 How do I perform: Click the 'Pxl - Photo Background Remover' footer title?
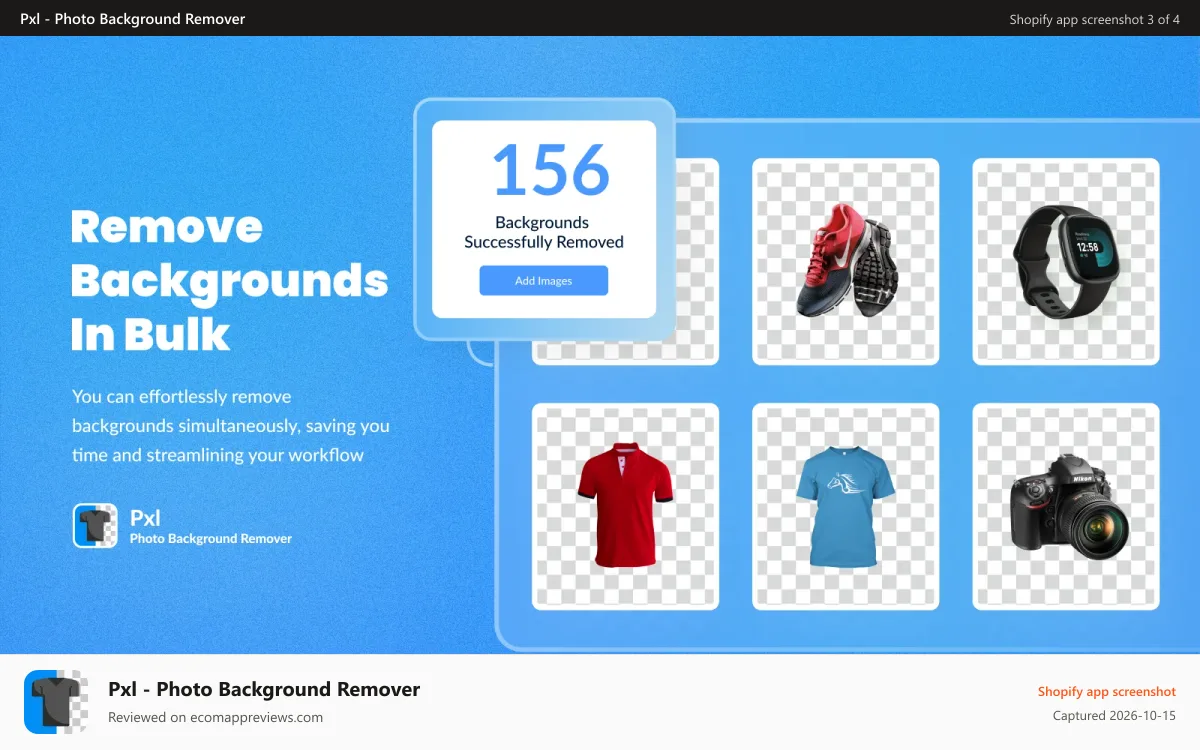[x=264, y=689]
